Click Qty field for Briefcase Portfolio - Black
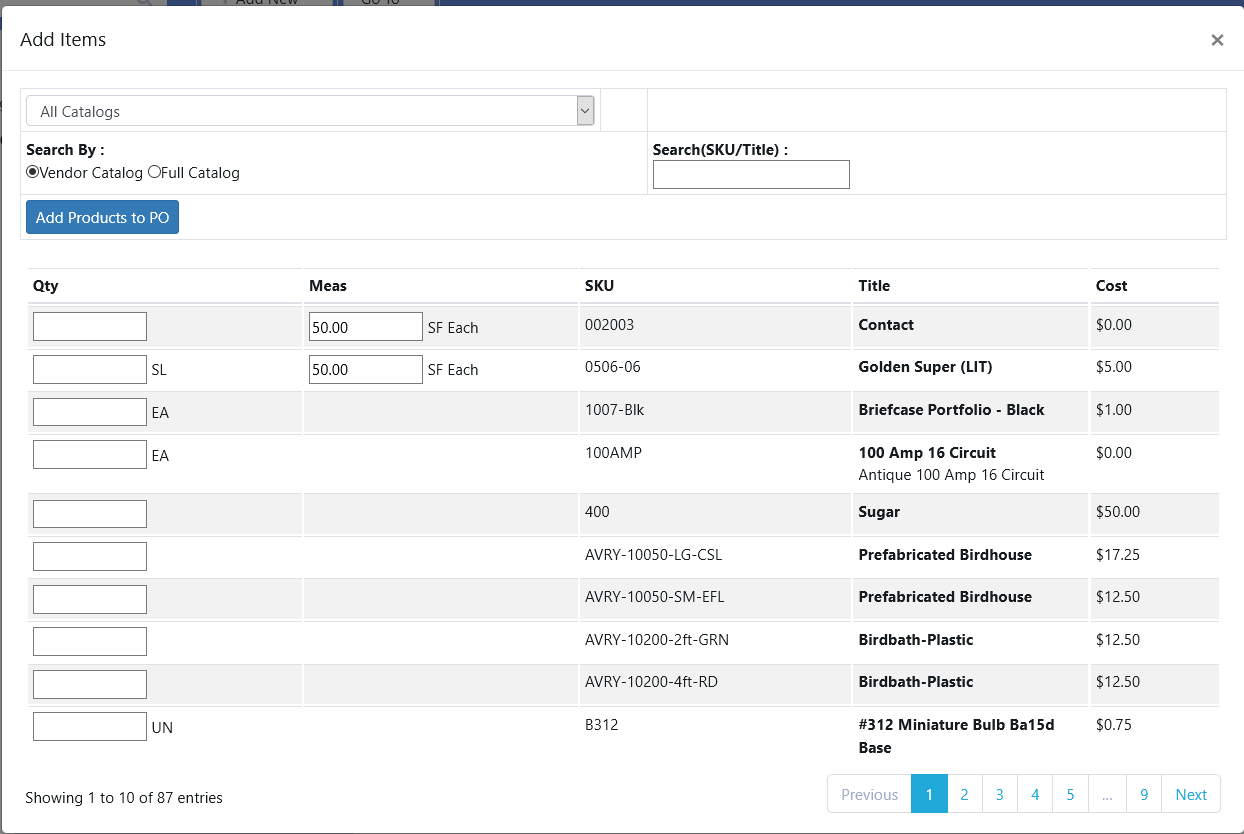Viewport: 1244px width, 834px height. (90, 412)
